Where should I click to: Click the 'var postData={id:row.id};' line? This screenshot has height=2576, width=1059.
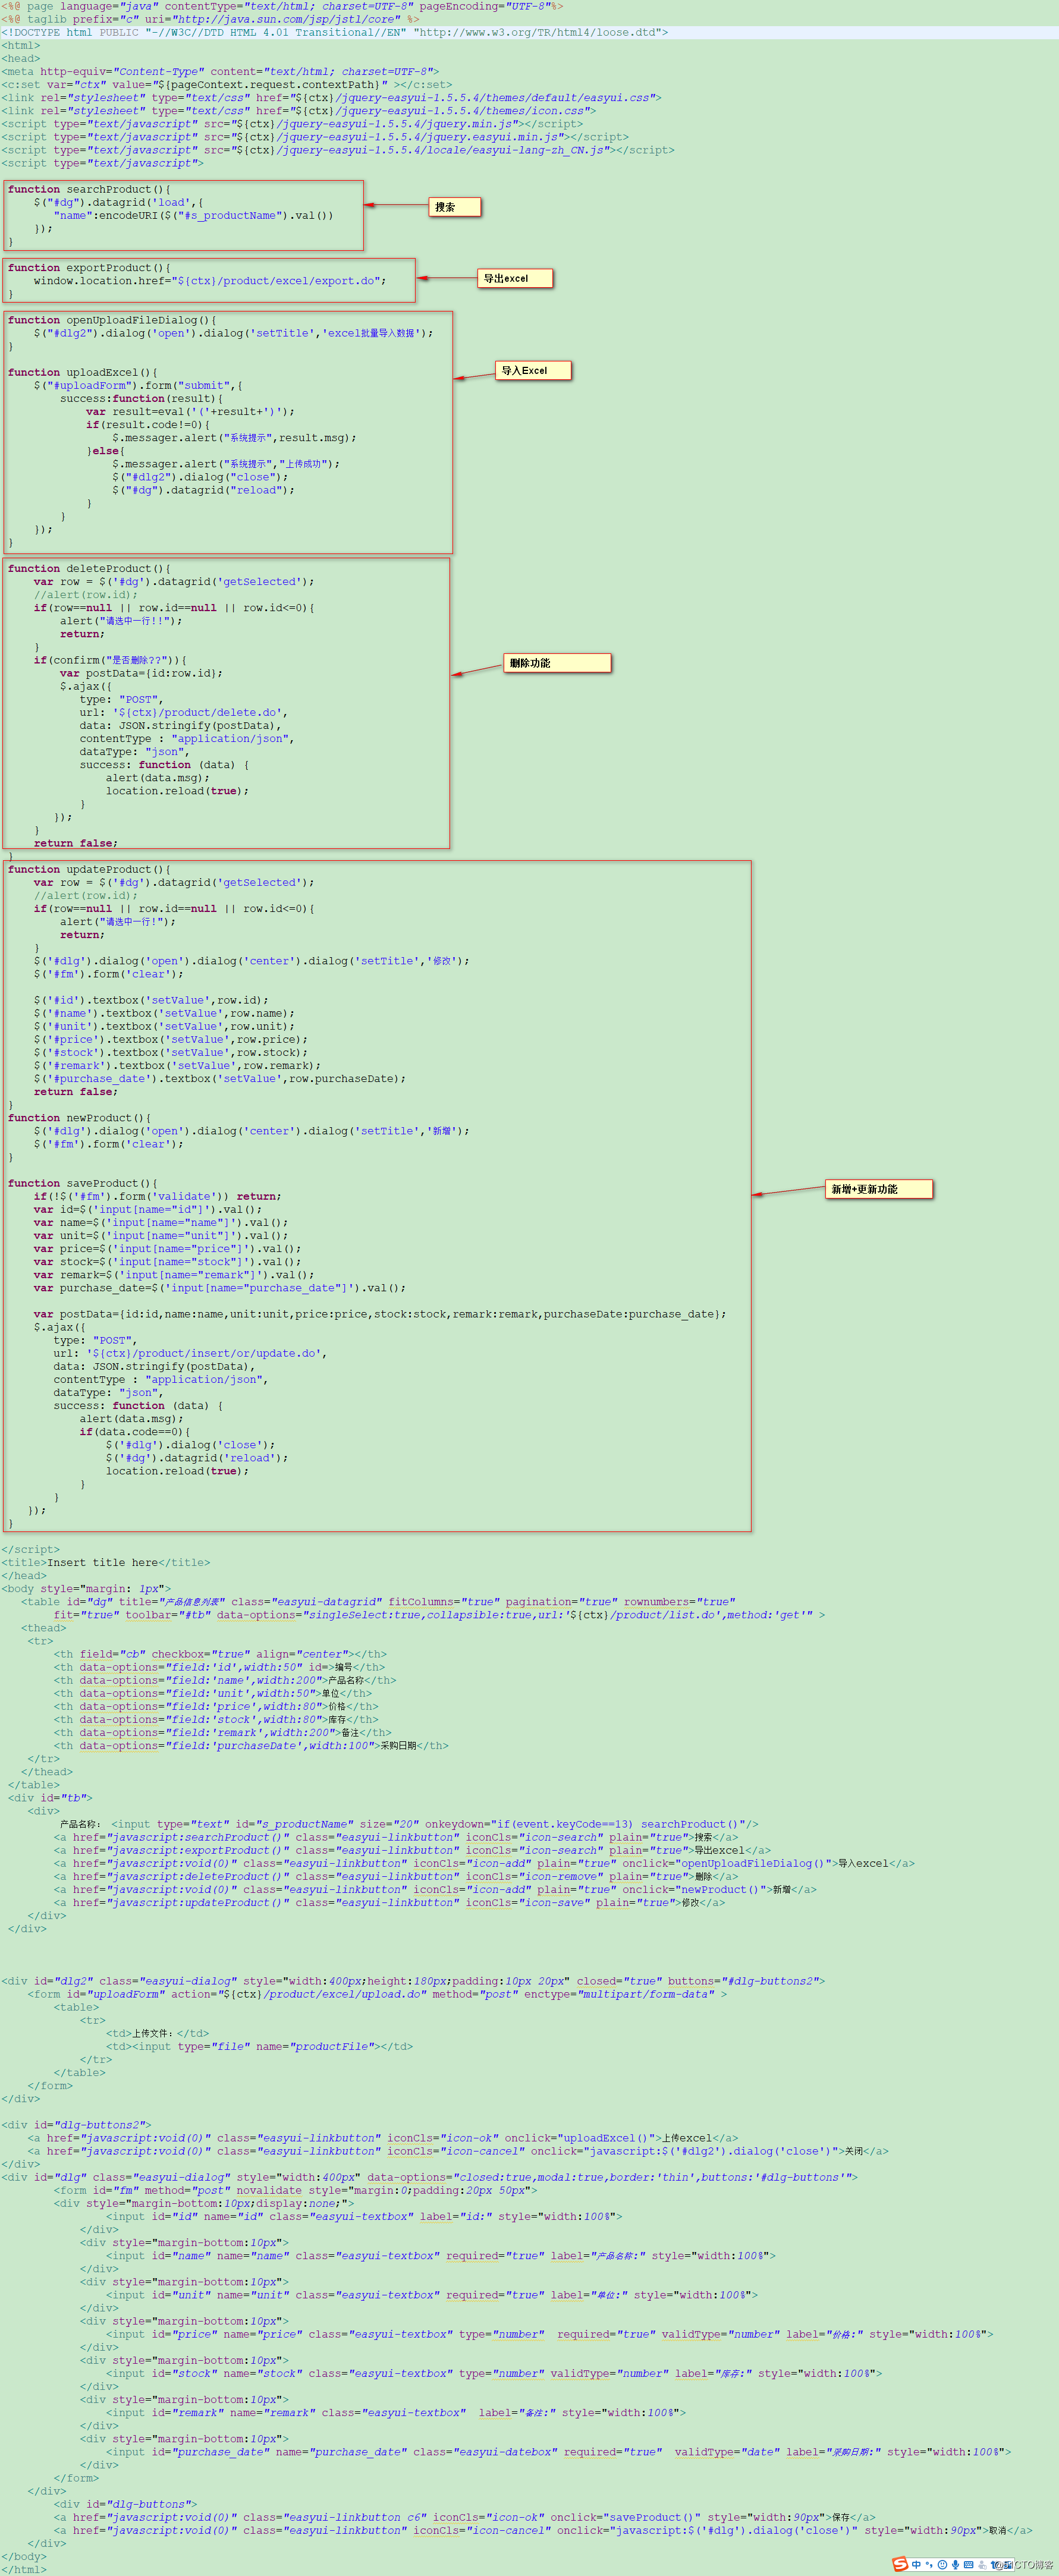[x=141, y=673]
